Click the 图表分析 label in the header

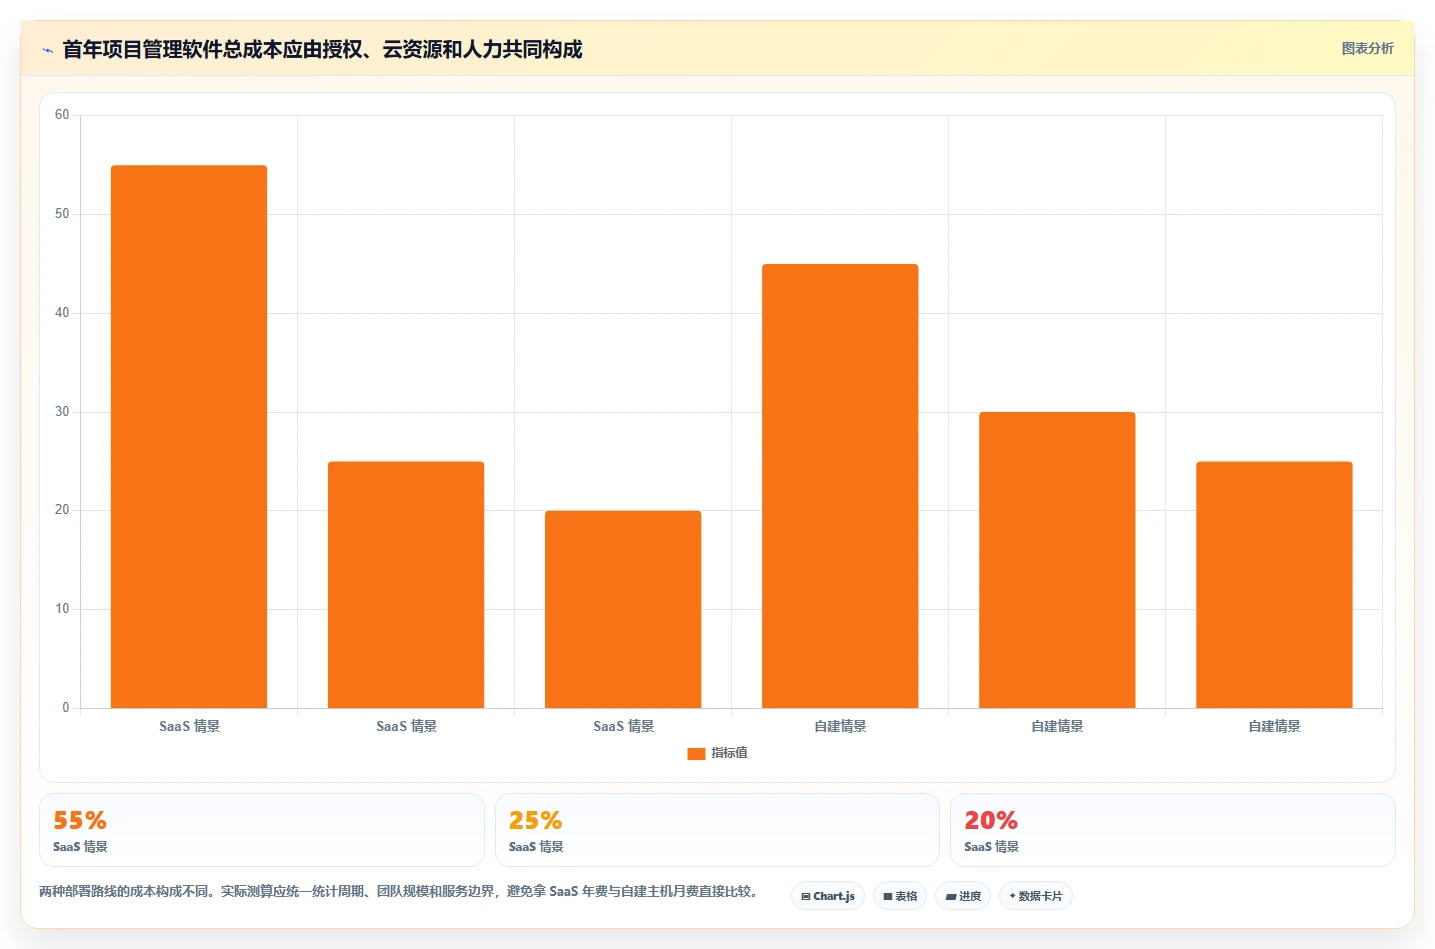coord(1367,48)
